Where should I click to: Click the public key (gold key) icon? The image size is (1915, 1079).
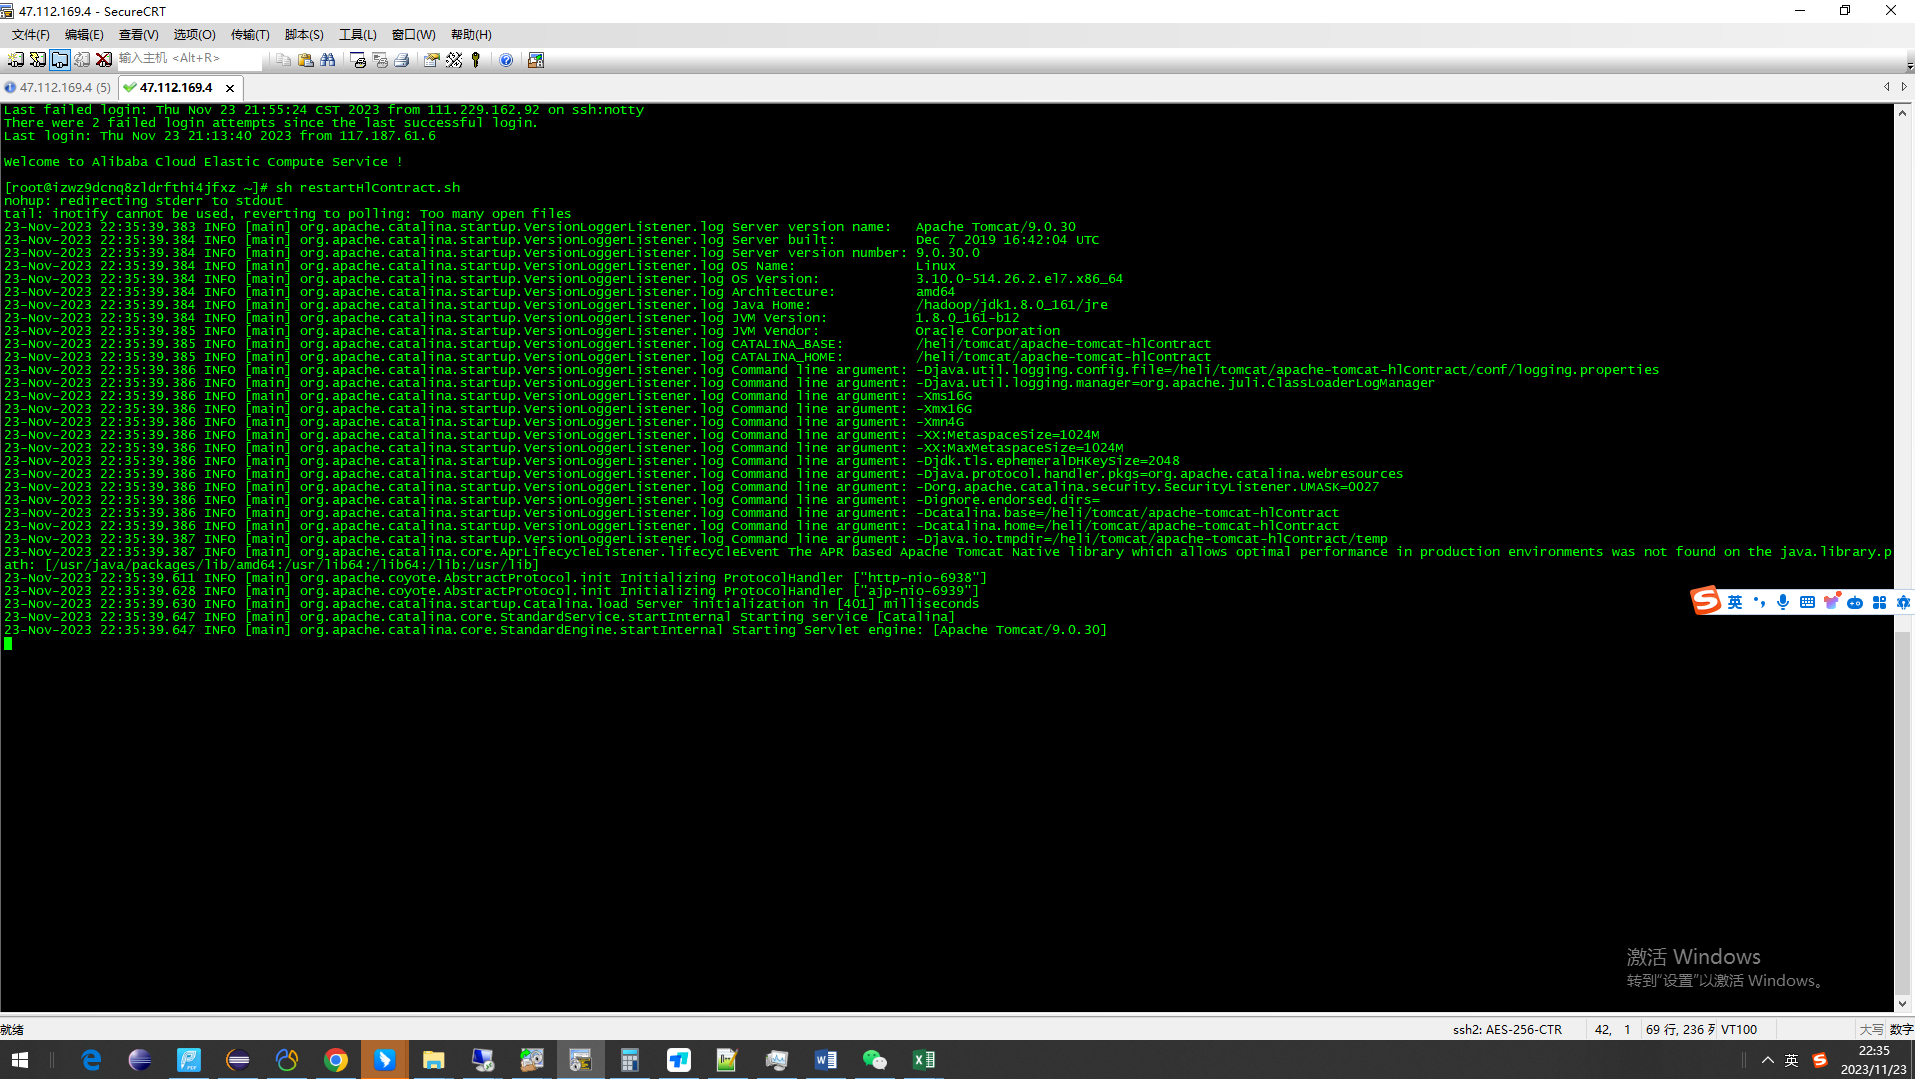tap(476, 60)
